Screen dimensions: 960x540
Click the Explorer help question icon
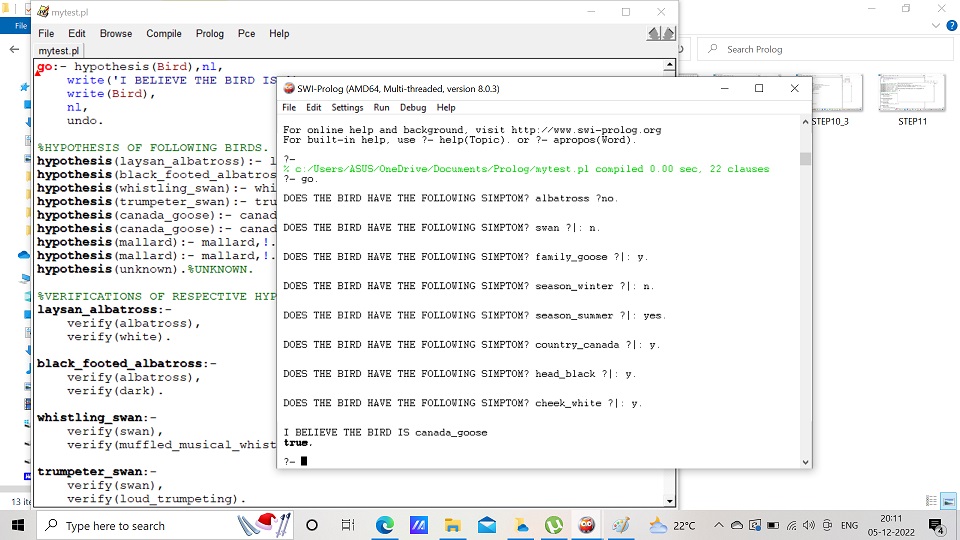(951, 26)
